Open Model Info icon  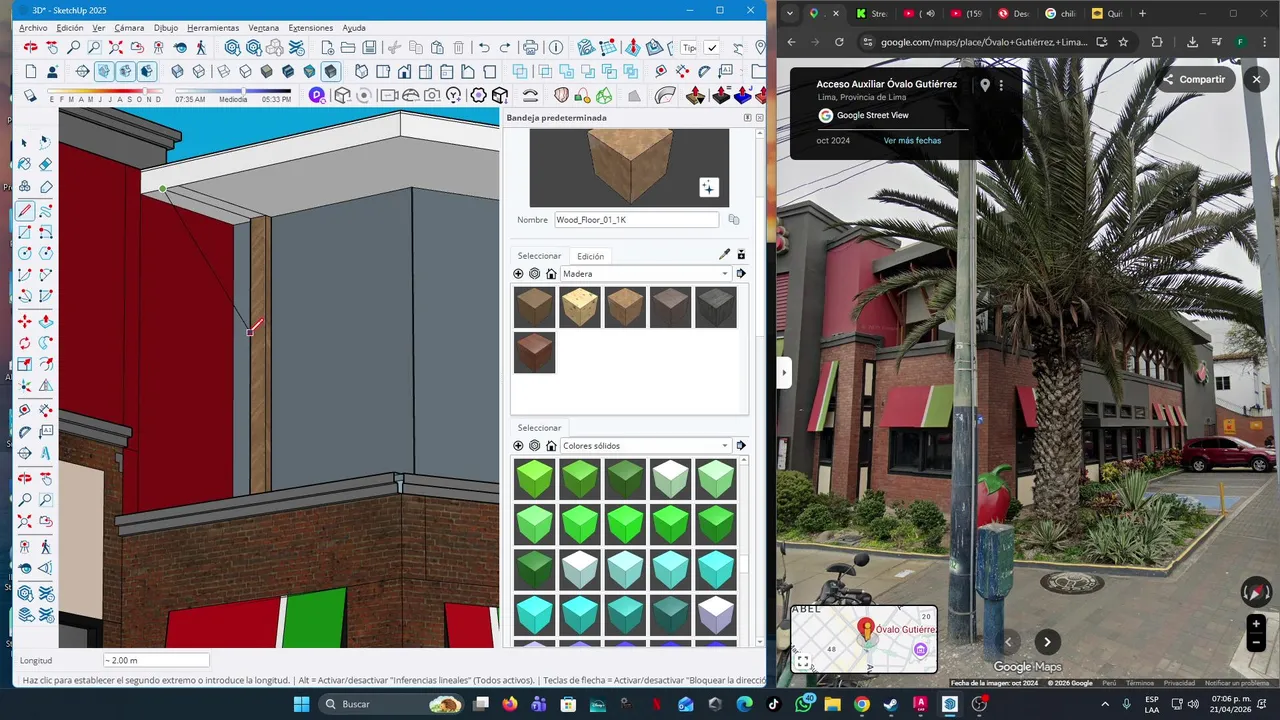click(x=556, y=47)
